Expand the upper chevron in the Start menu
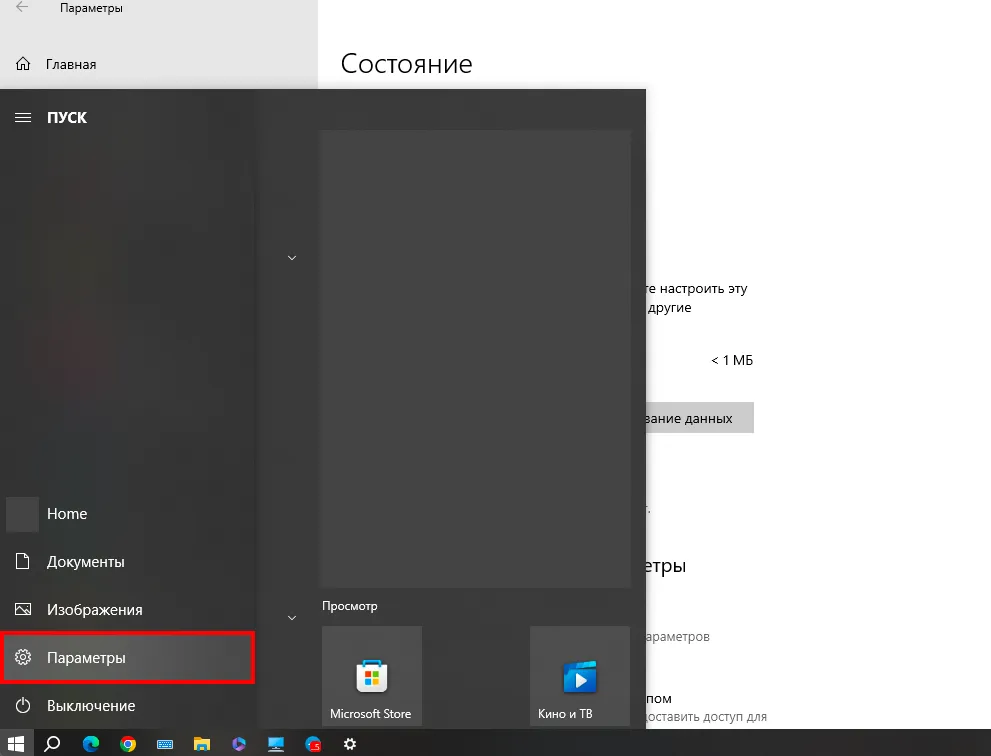Screen dimensions: 991x756 292,258
